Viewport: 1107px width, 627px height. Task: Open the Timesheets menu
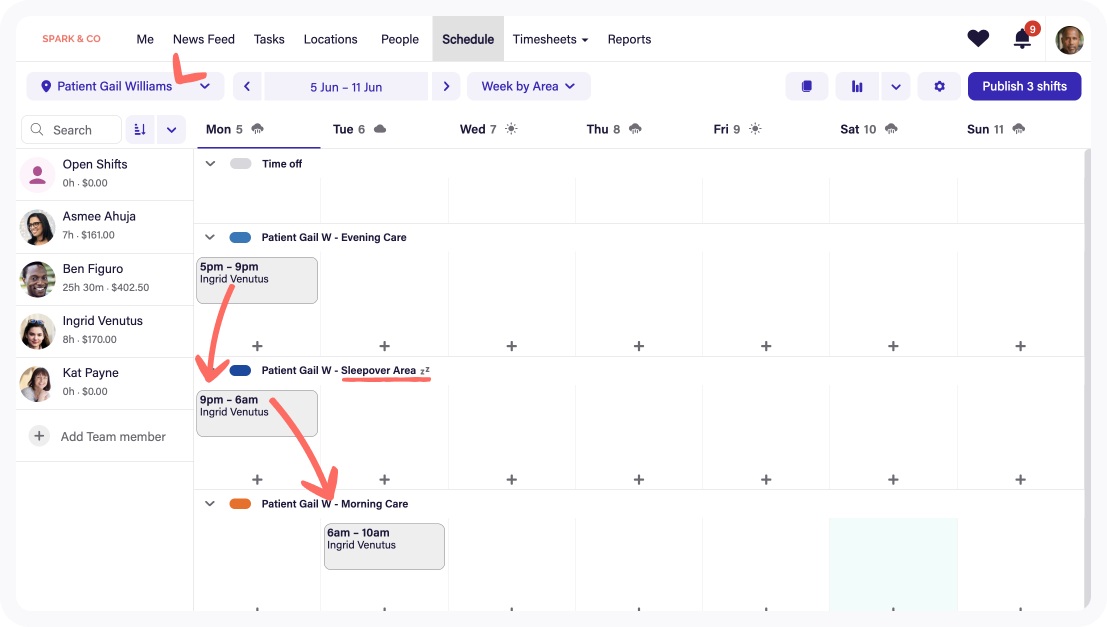tap(550, 40)
